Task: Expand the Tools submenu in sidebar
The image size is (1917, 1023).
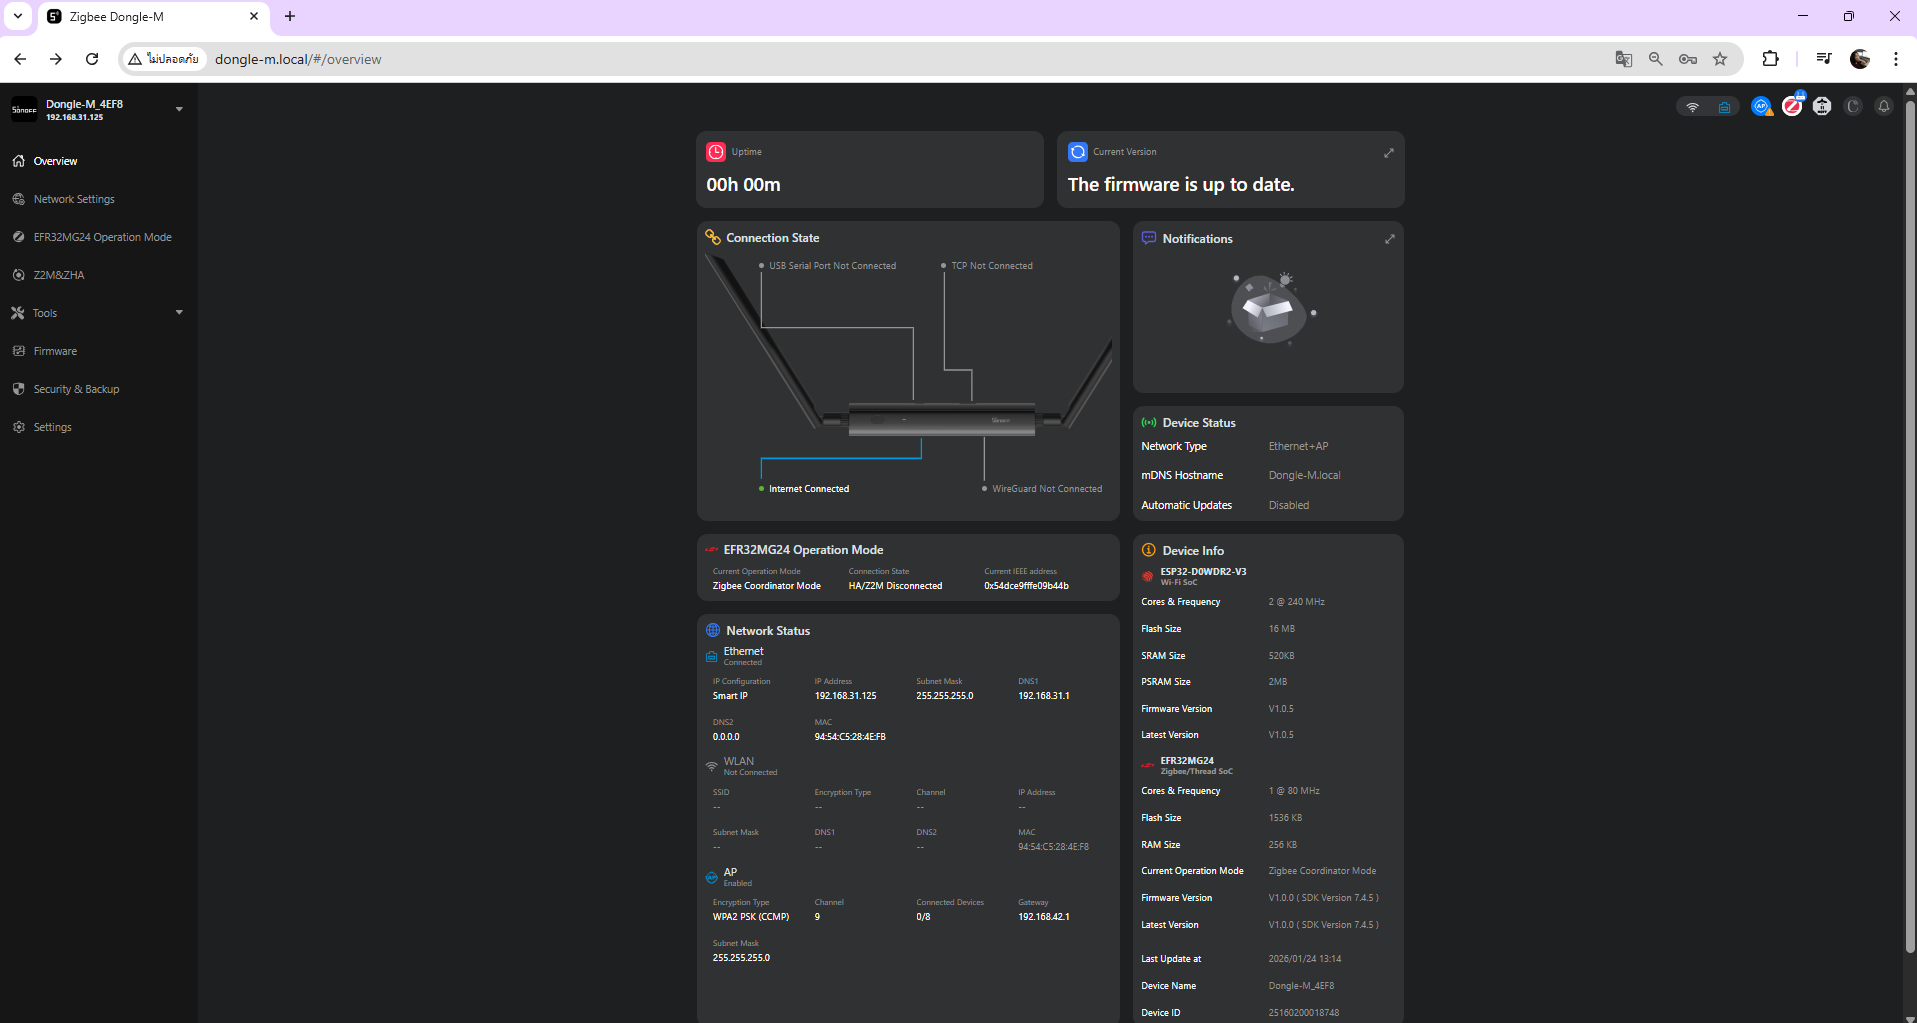Action: pos(179,313)
